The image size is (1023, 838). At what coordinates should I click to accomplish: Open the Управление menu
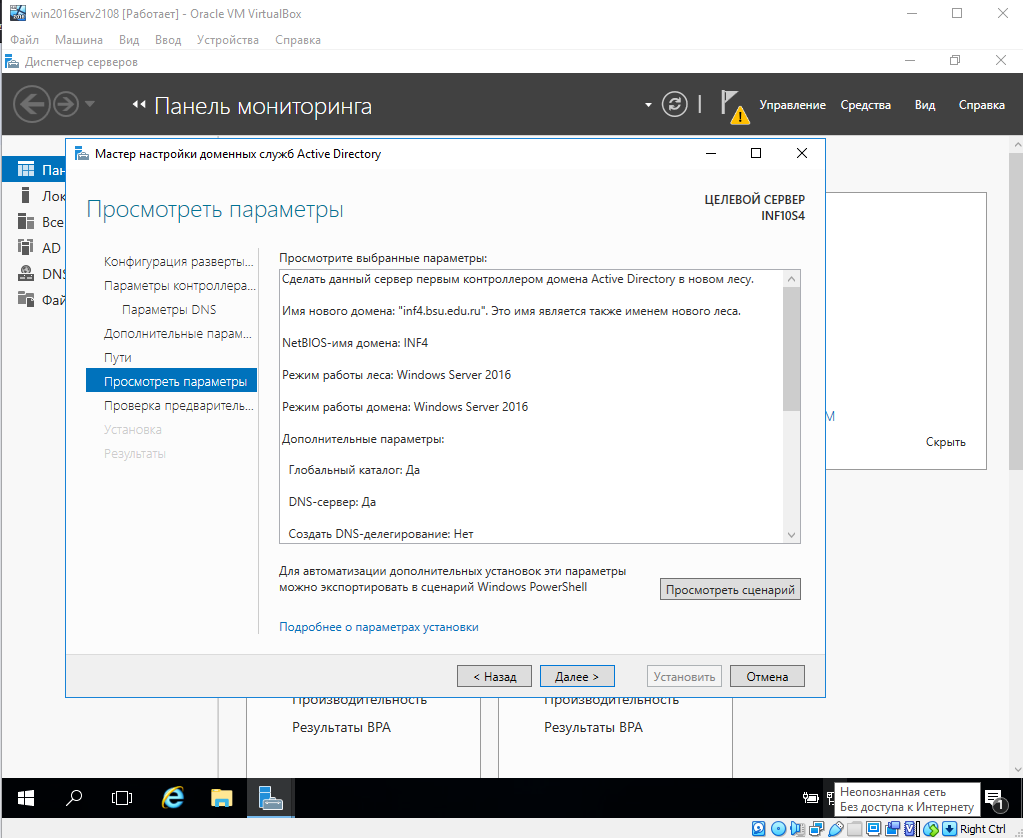[792, 105]
